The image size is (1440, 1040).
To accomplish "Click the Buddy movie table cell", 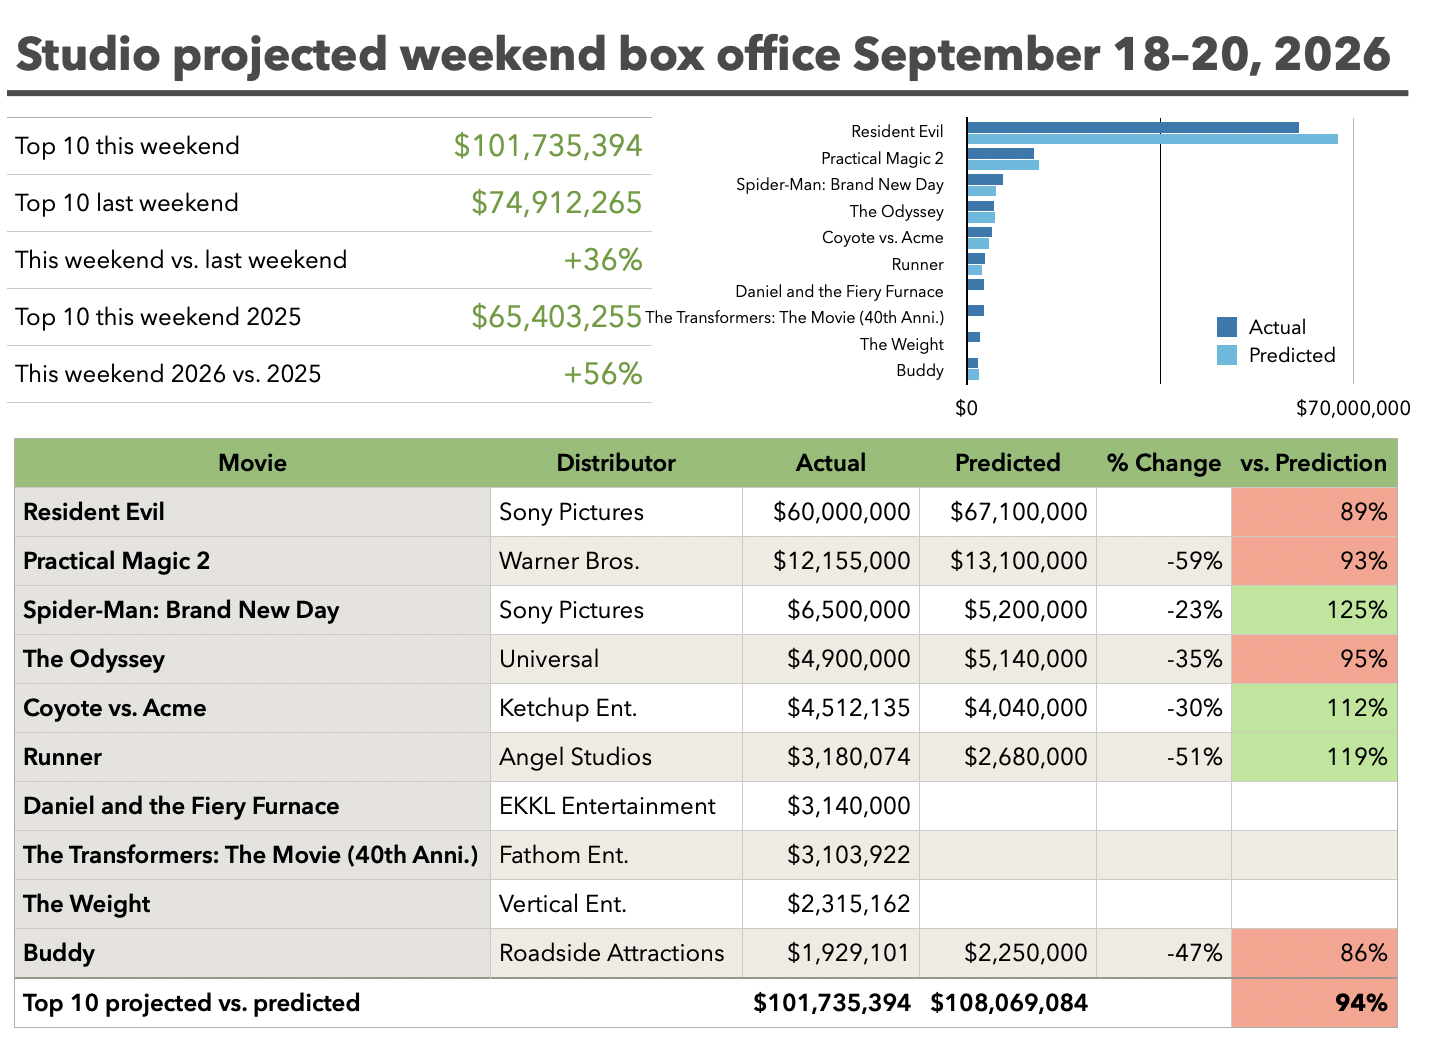I will pos(252,953).
